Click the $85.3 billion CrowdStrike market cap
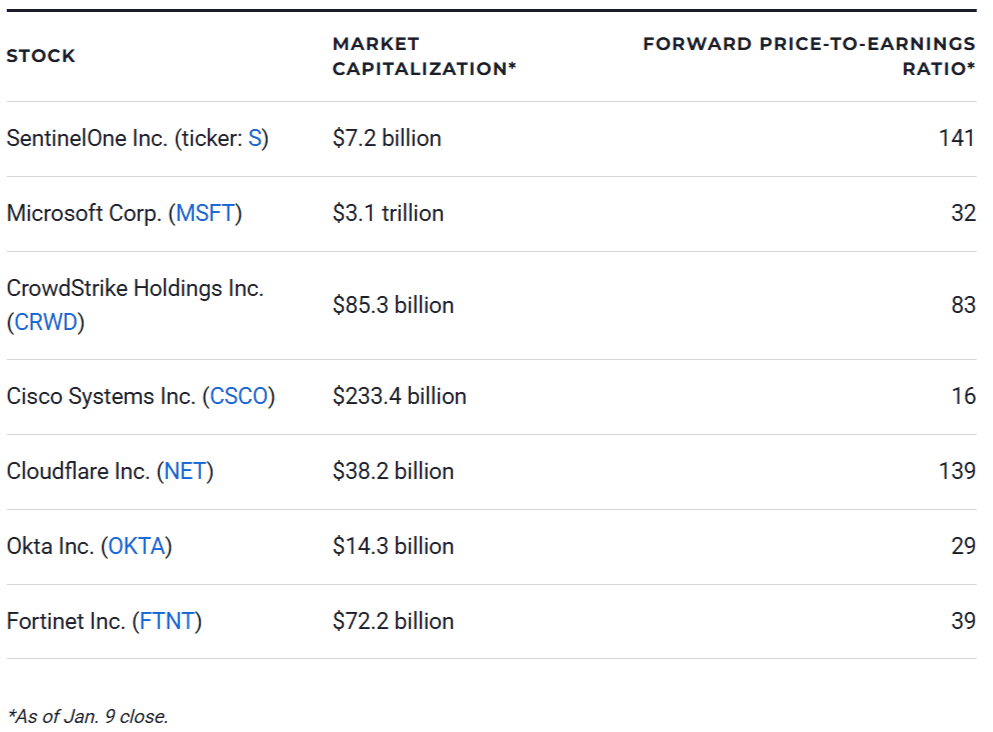The height and width of the screenshot is (732, 993). [x=393, y=305]
